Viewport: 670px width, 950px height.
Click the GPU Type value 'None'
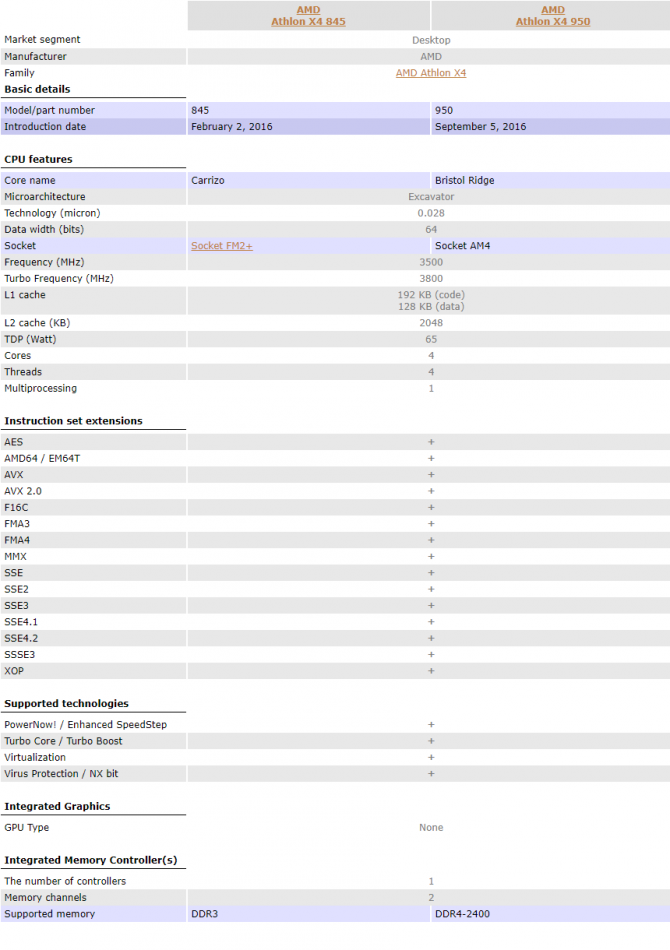click(x=431, y=828)
